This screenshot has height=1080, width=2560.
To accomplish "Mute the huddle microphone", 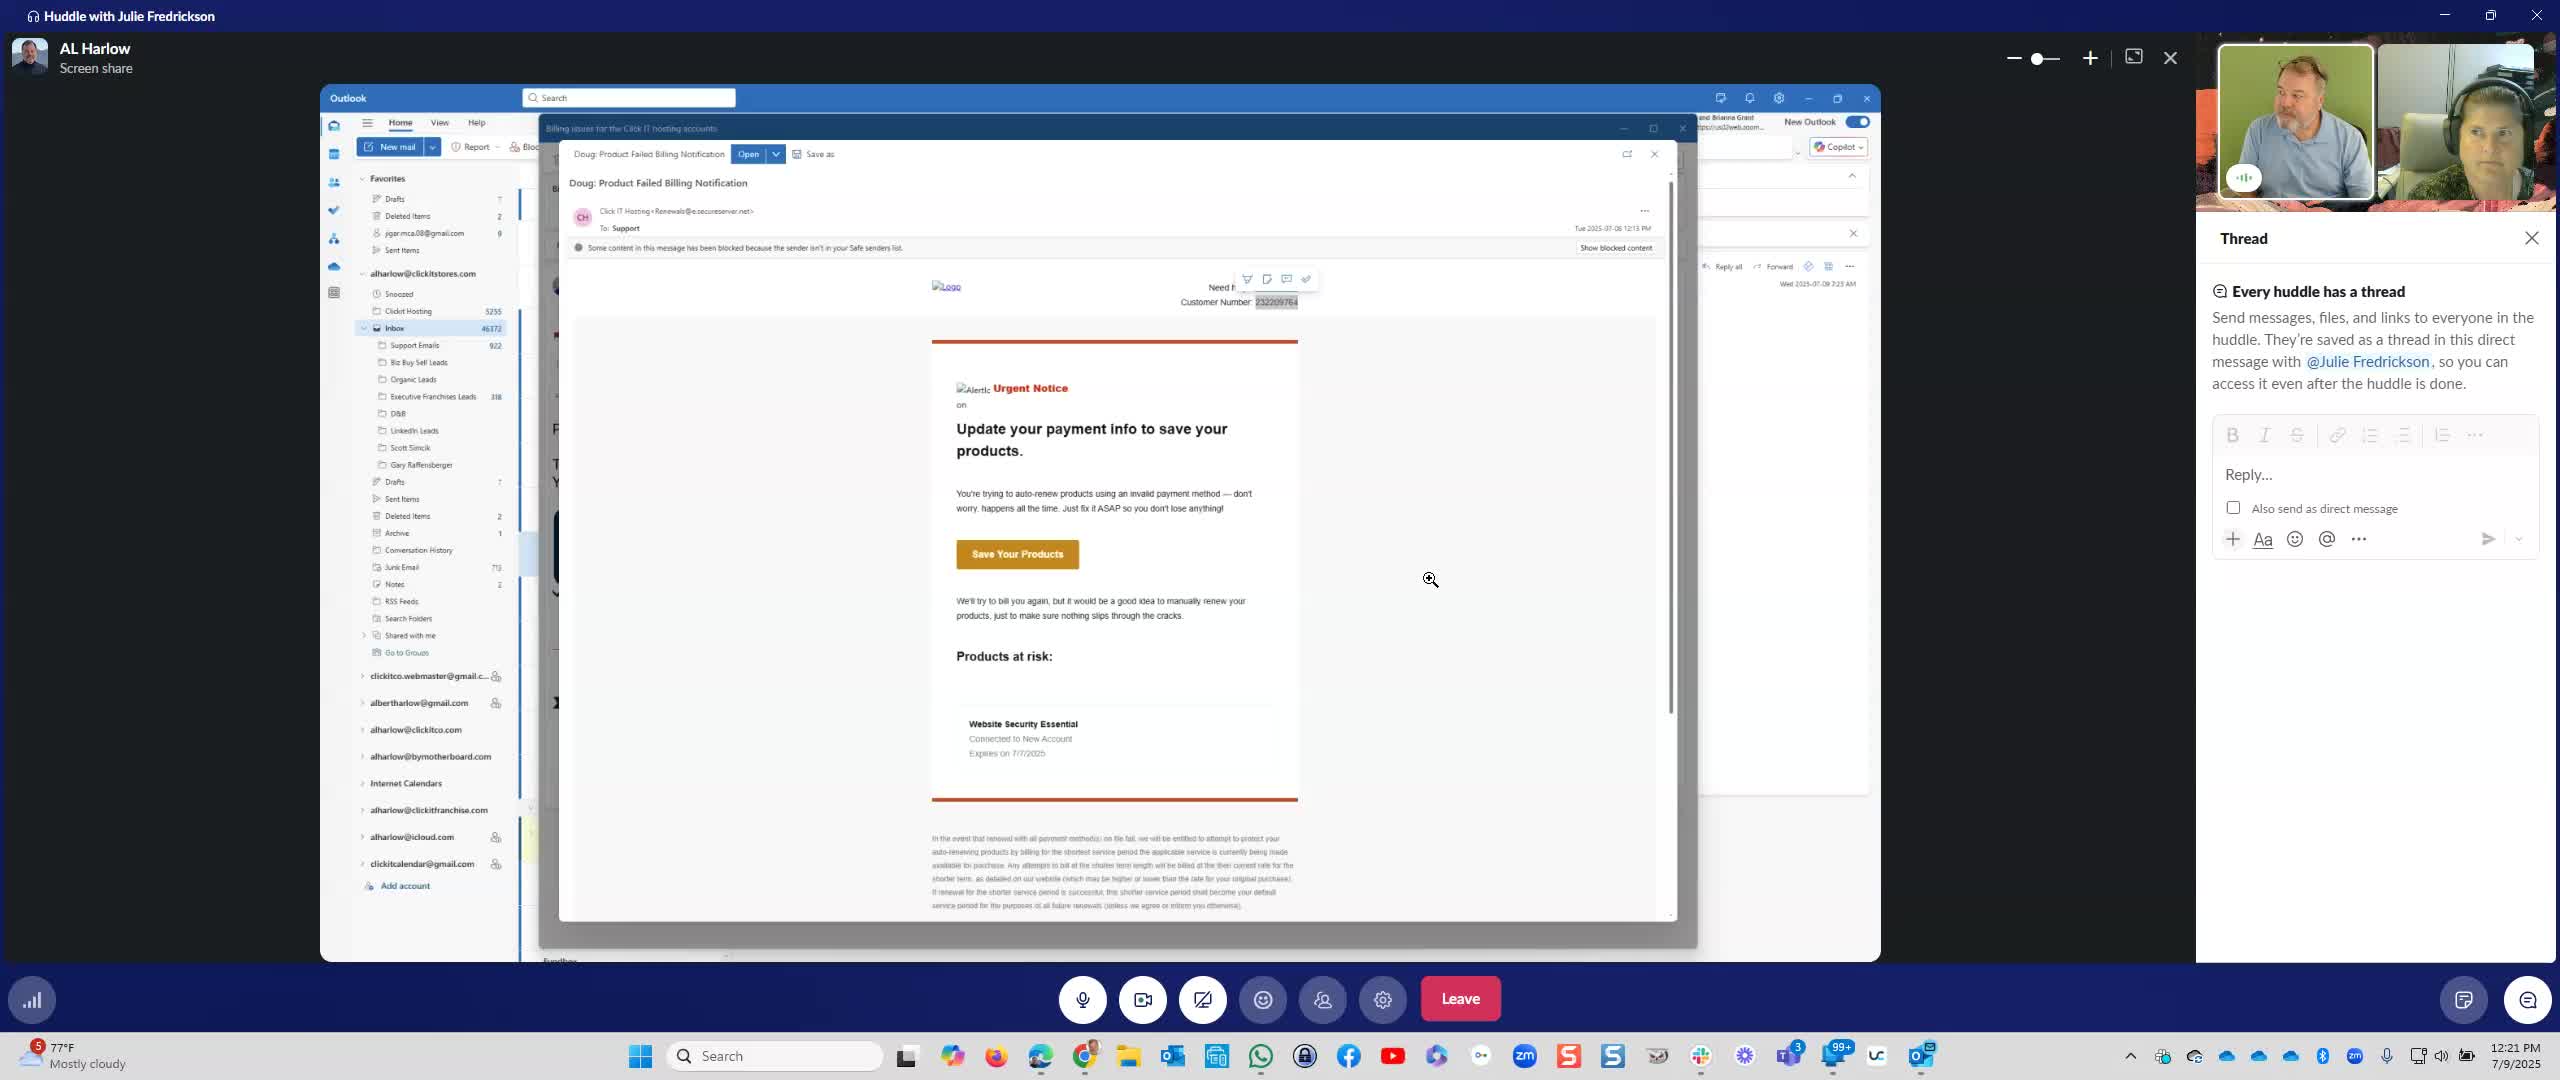I will (x=1083, y=999).
